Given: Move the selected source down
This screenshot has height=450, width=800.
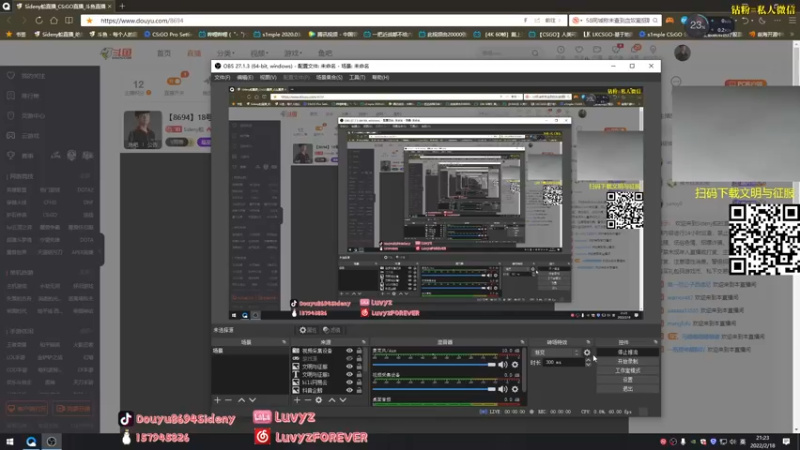Looking at the screenshot, I should point(343,400).
